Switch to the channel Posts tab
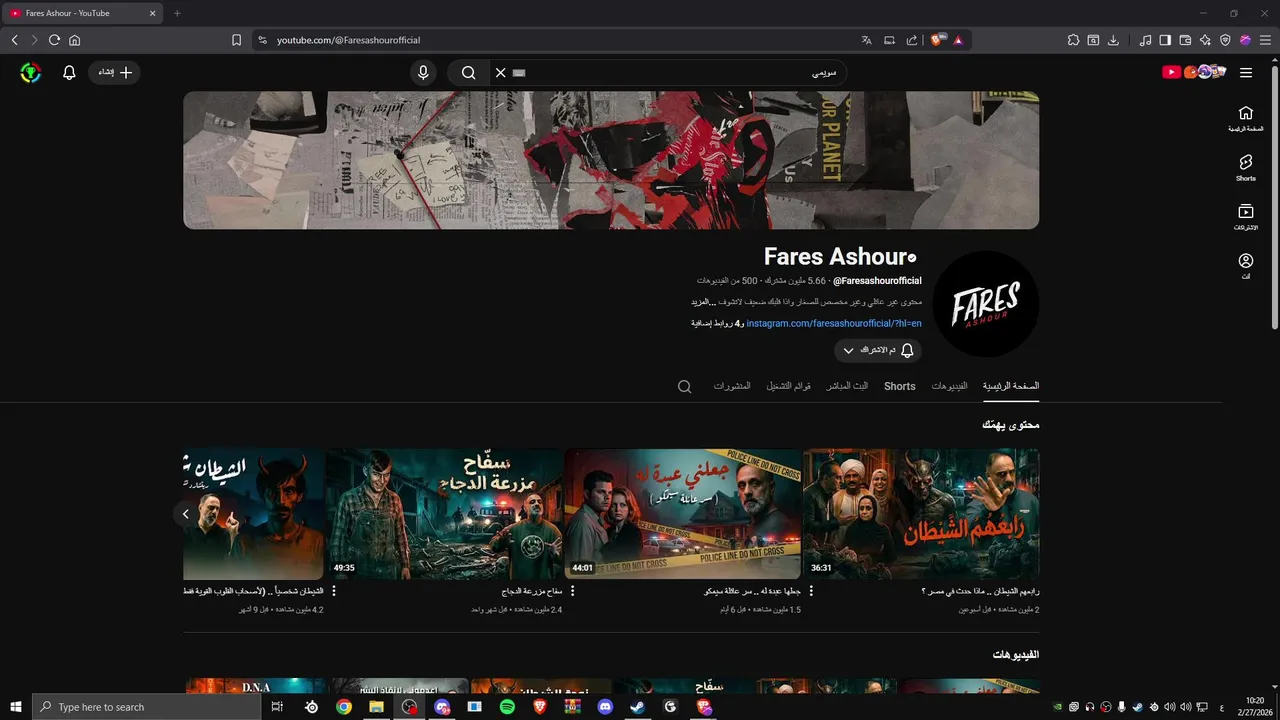1280x720 pixels. 732,386
